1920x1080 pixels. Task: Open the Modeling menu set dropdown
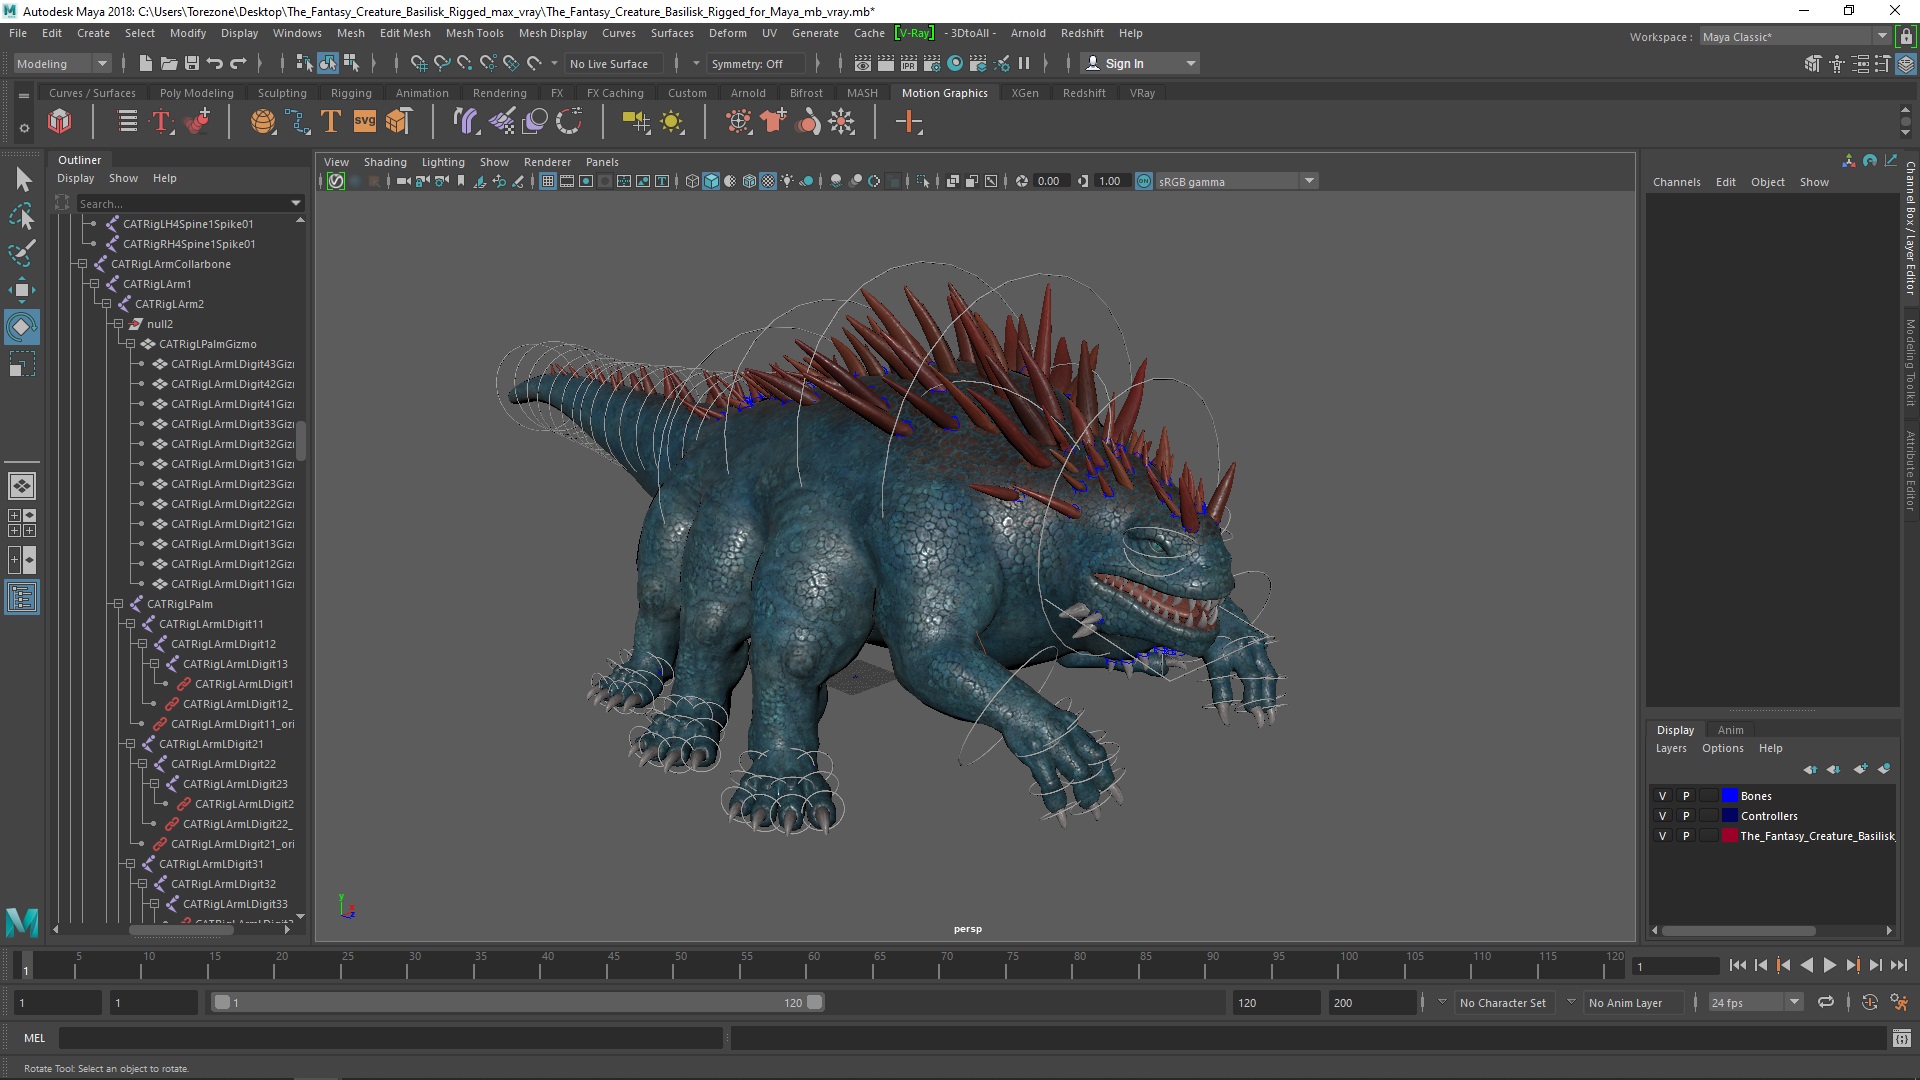coord(62,63)
